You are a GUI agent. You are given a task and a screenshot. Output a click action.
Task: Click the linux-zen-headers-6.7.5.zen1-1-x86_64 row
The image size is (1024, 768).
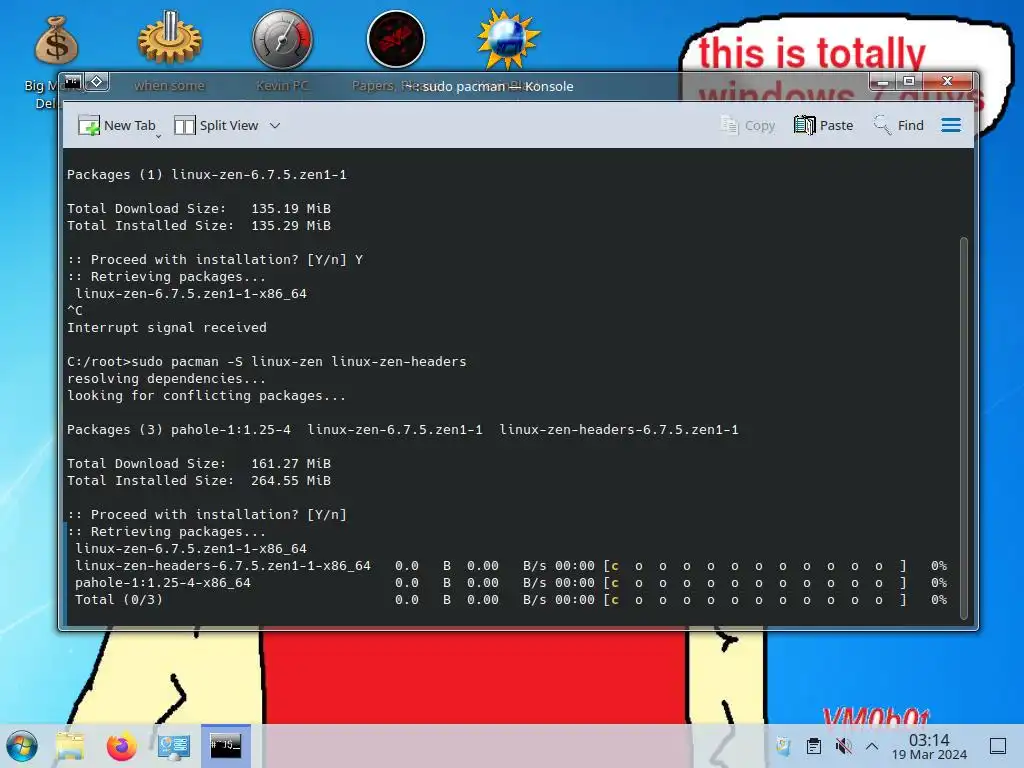point(511,566)
